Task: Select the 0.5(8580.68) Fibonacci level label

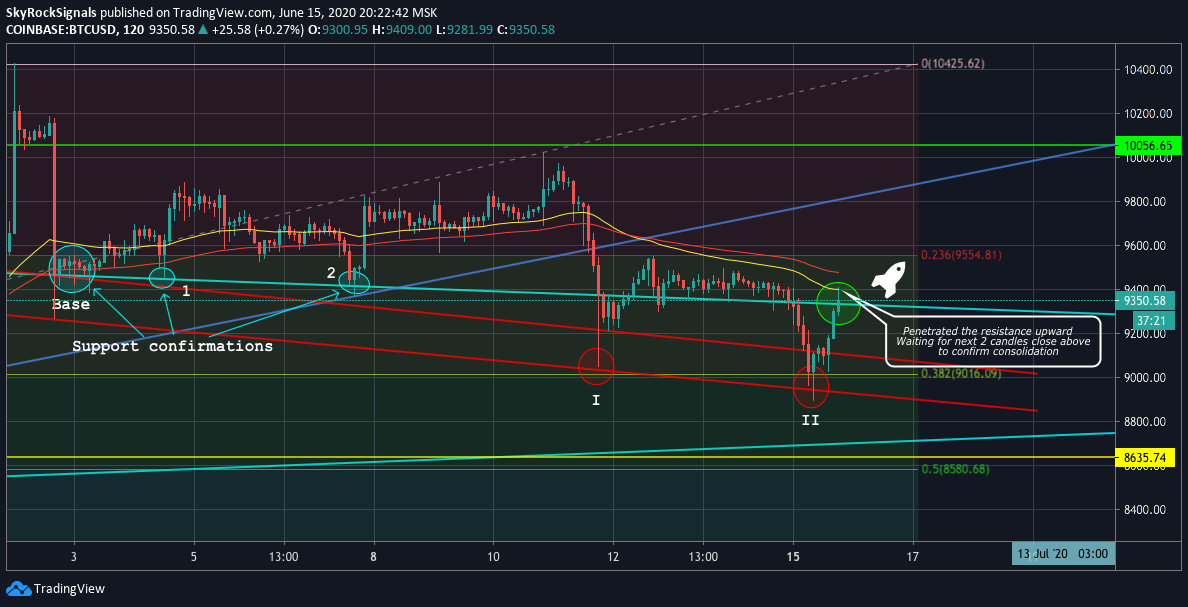Action: click(955, 469)
